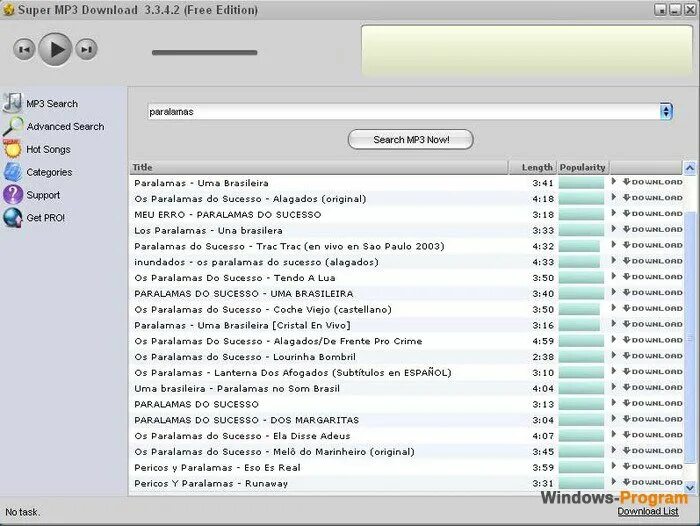The width and height of the screenshot is (700, 526).
Task: Open the Support section label
Action: click(x=43, y=195)
